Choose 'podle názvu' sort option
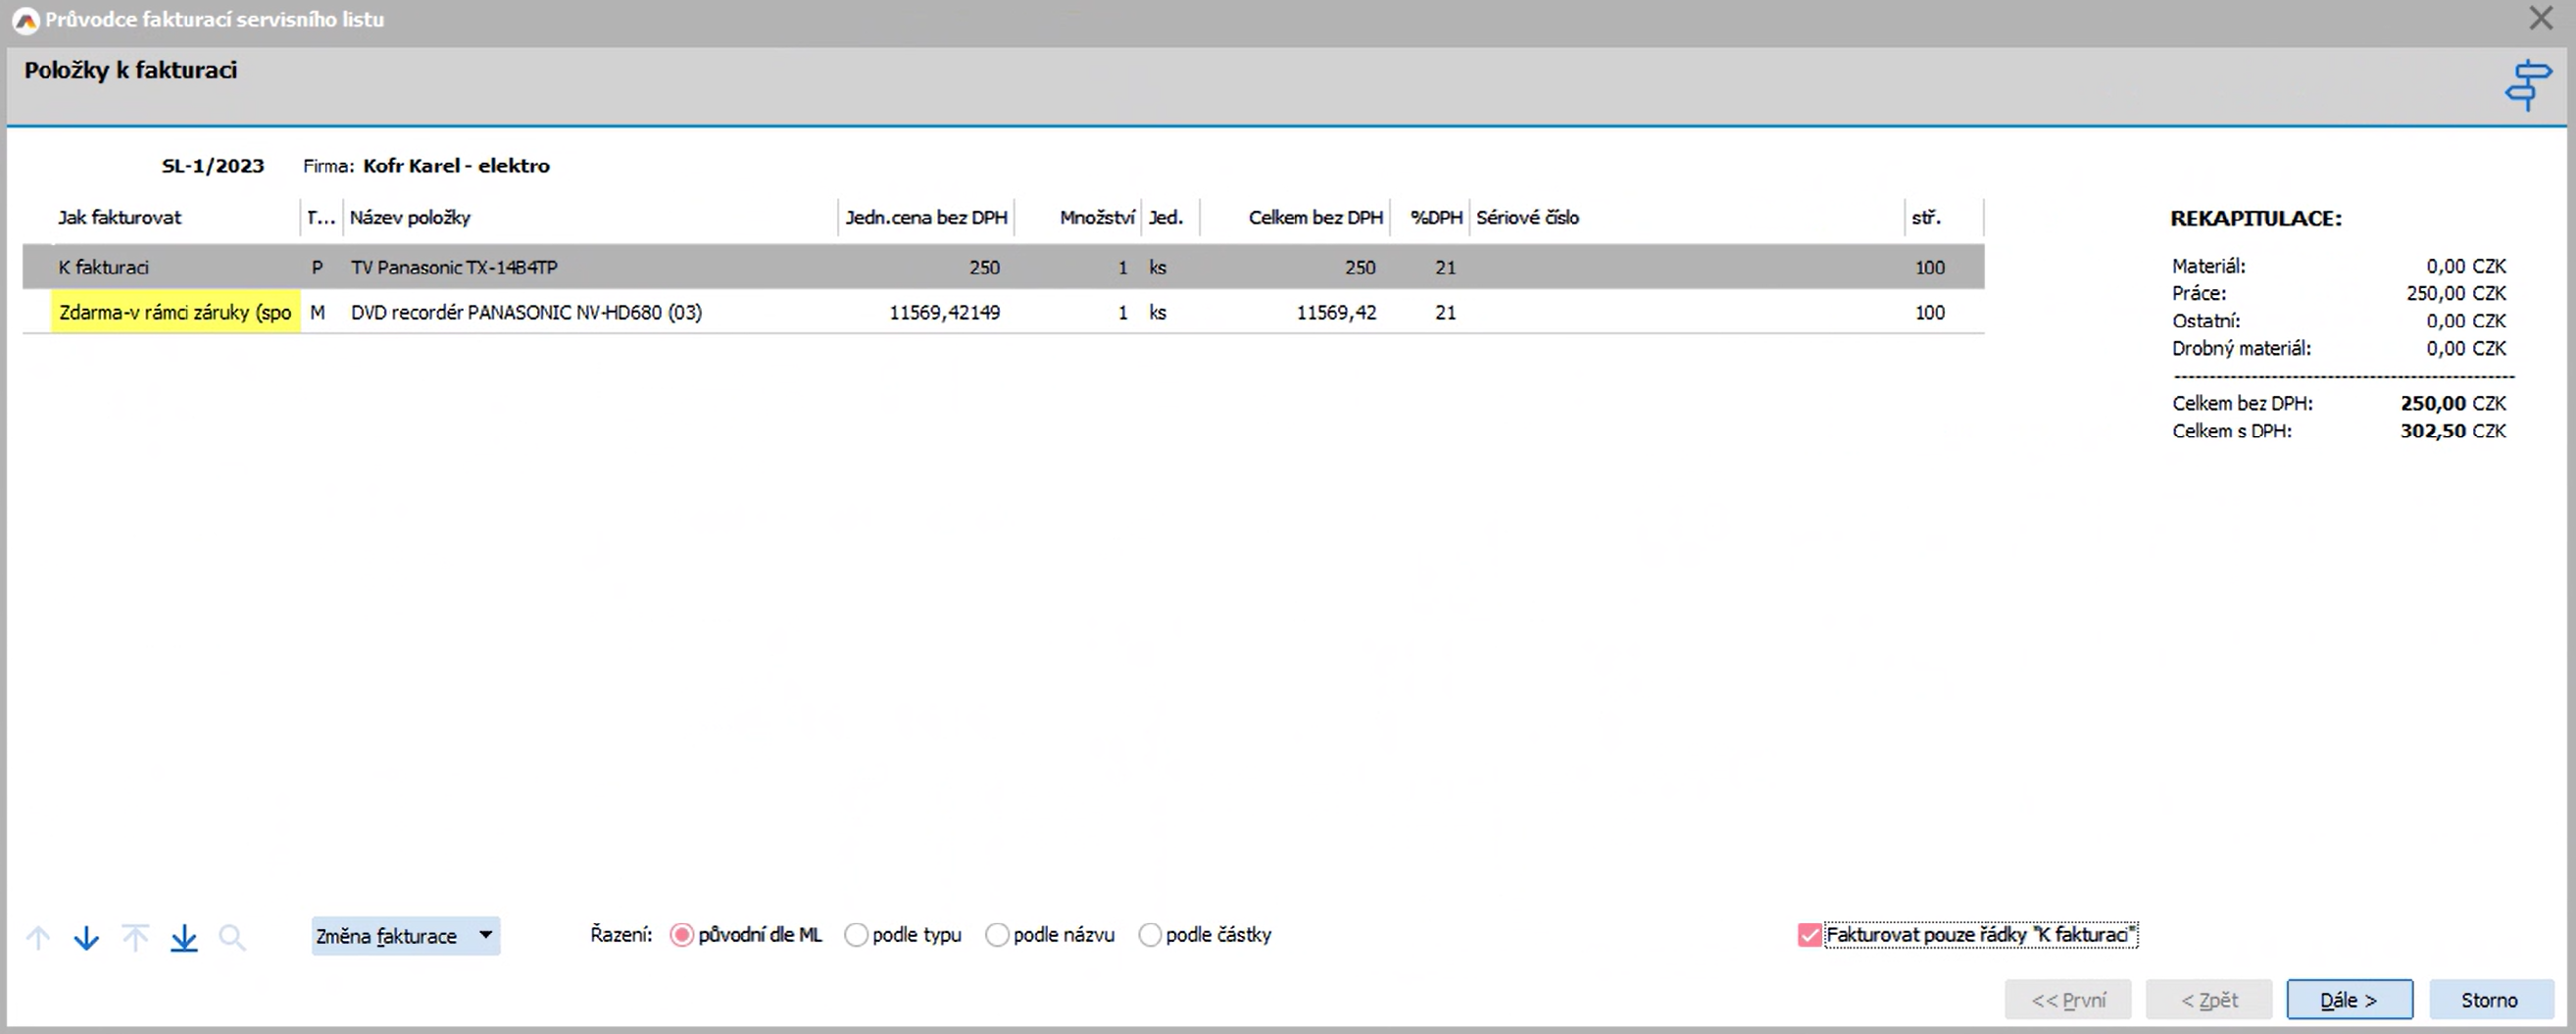 [x=997, y=934]
